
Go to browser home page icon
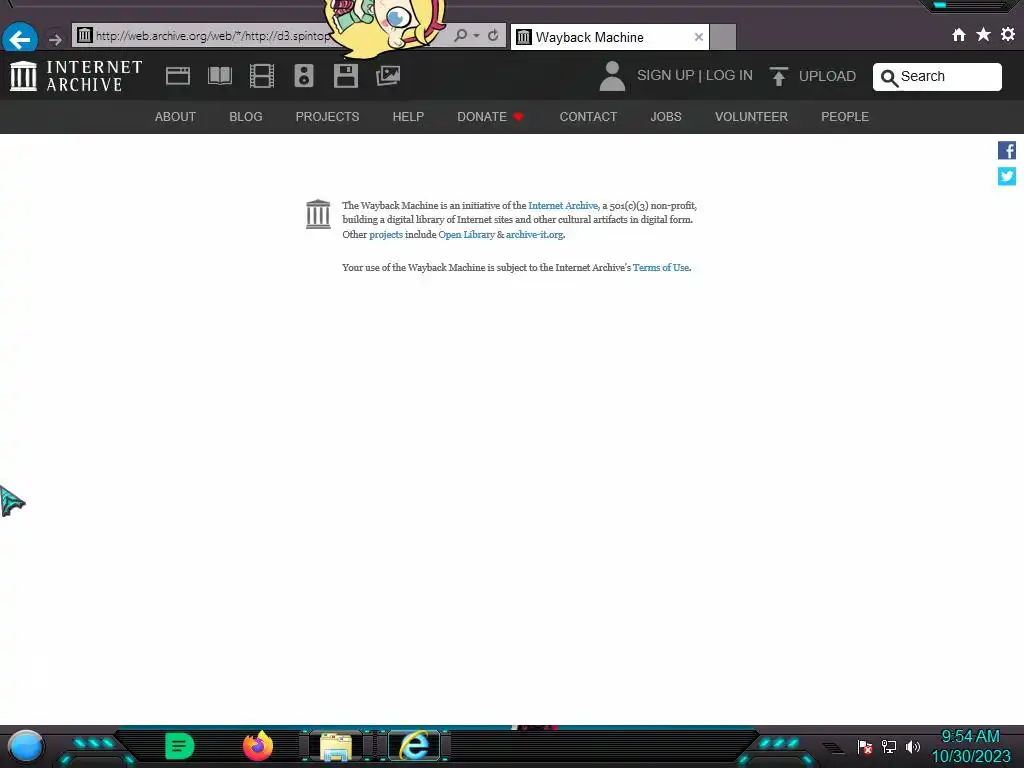[959, 35]
